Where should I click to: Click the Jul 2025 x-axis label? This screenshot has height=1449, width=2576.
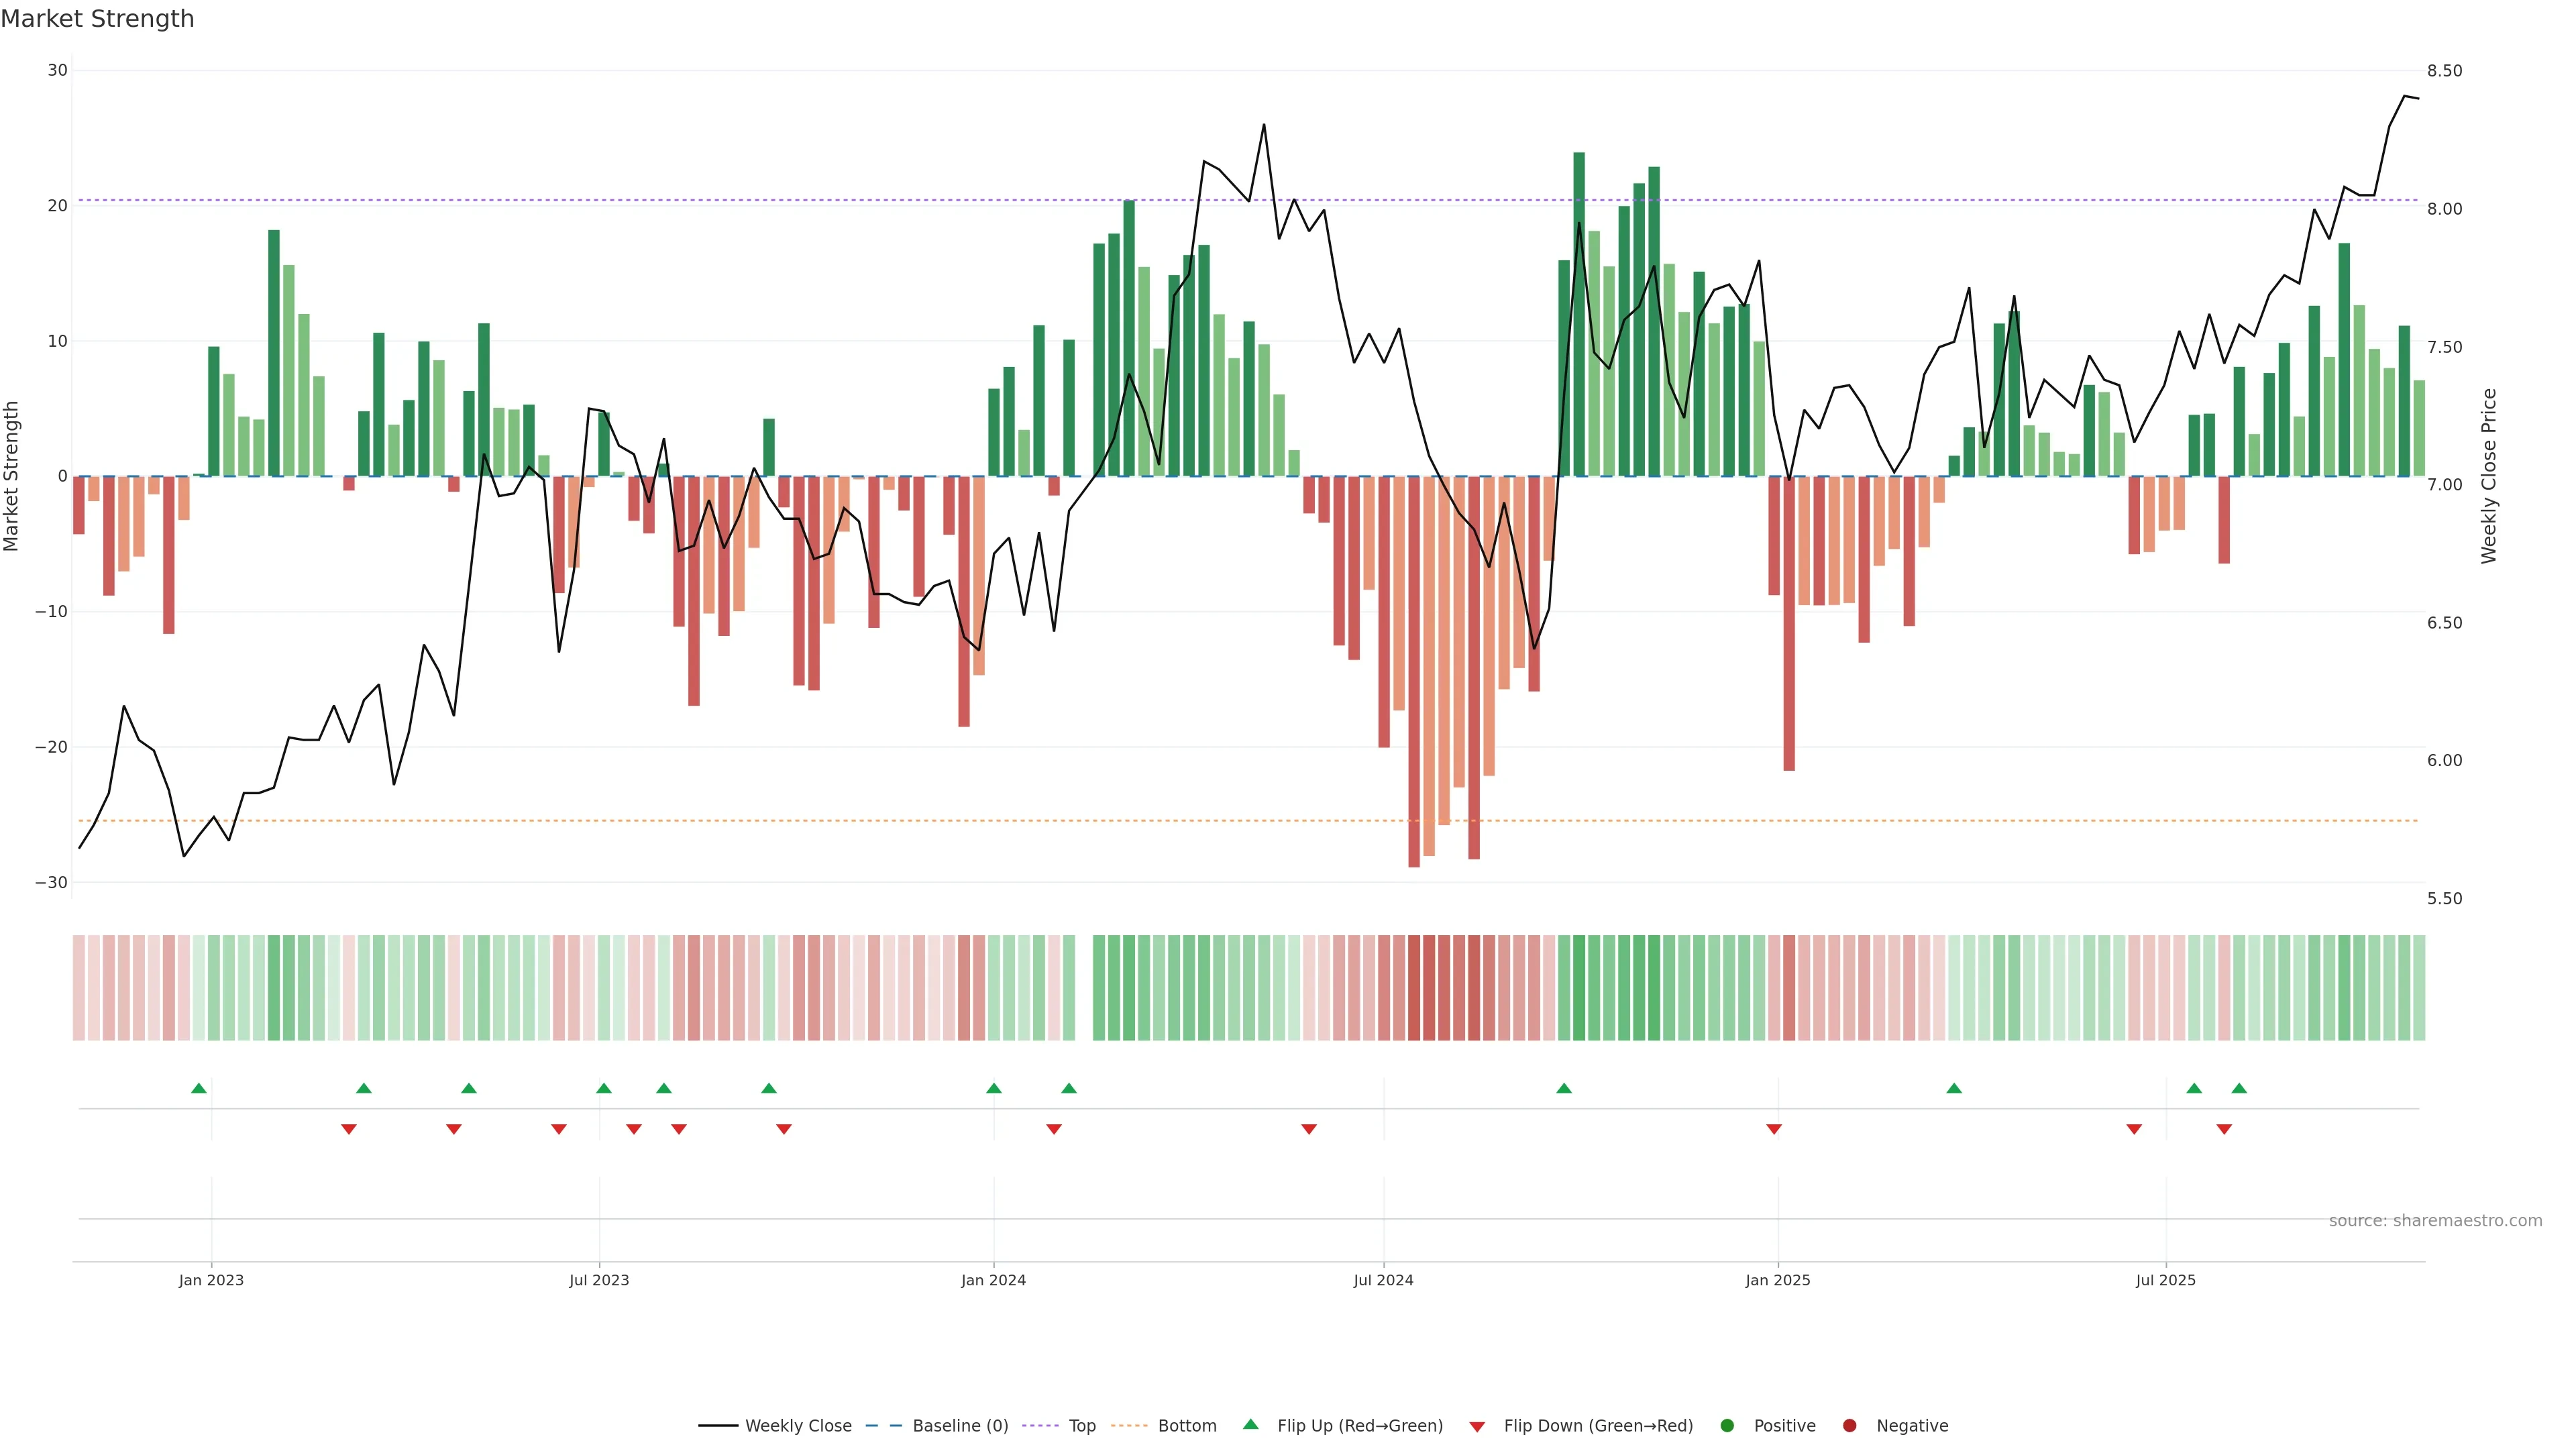(x=2165, y=1280)
